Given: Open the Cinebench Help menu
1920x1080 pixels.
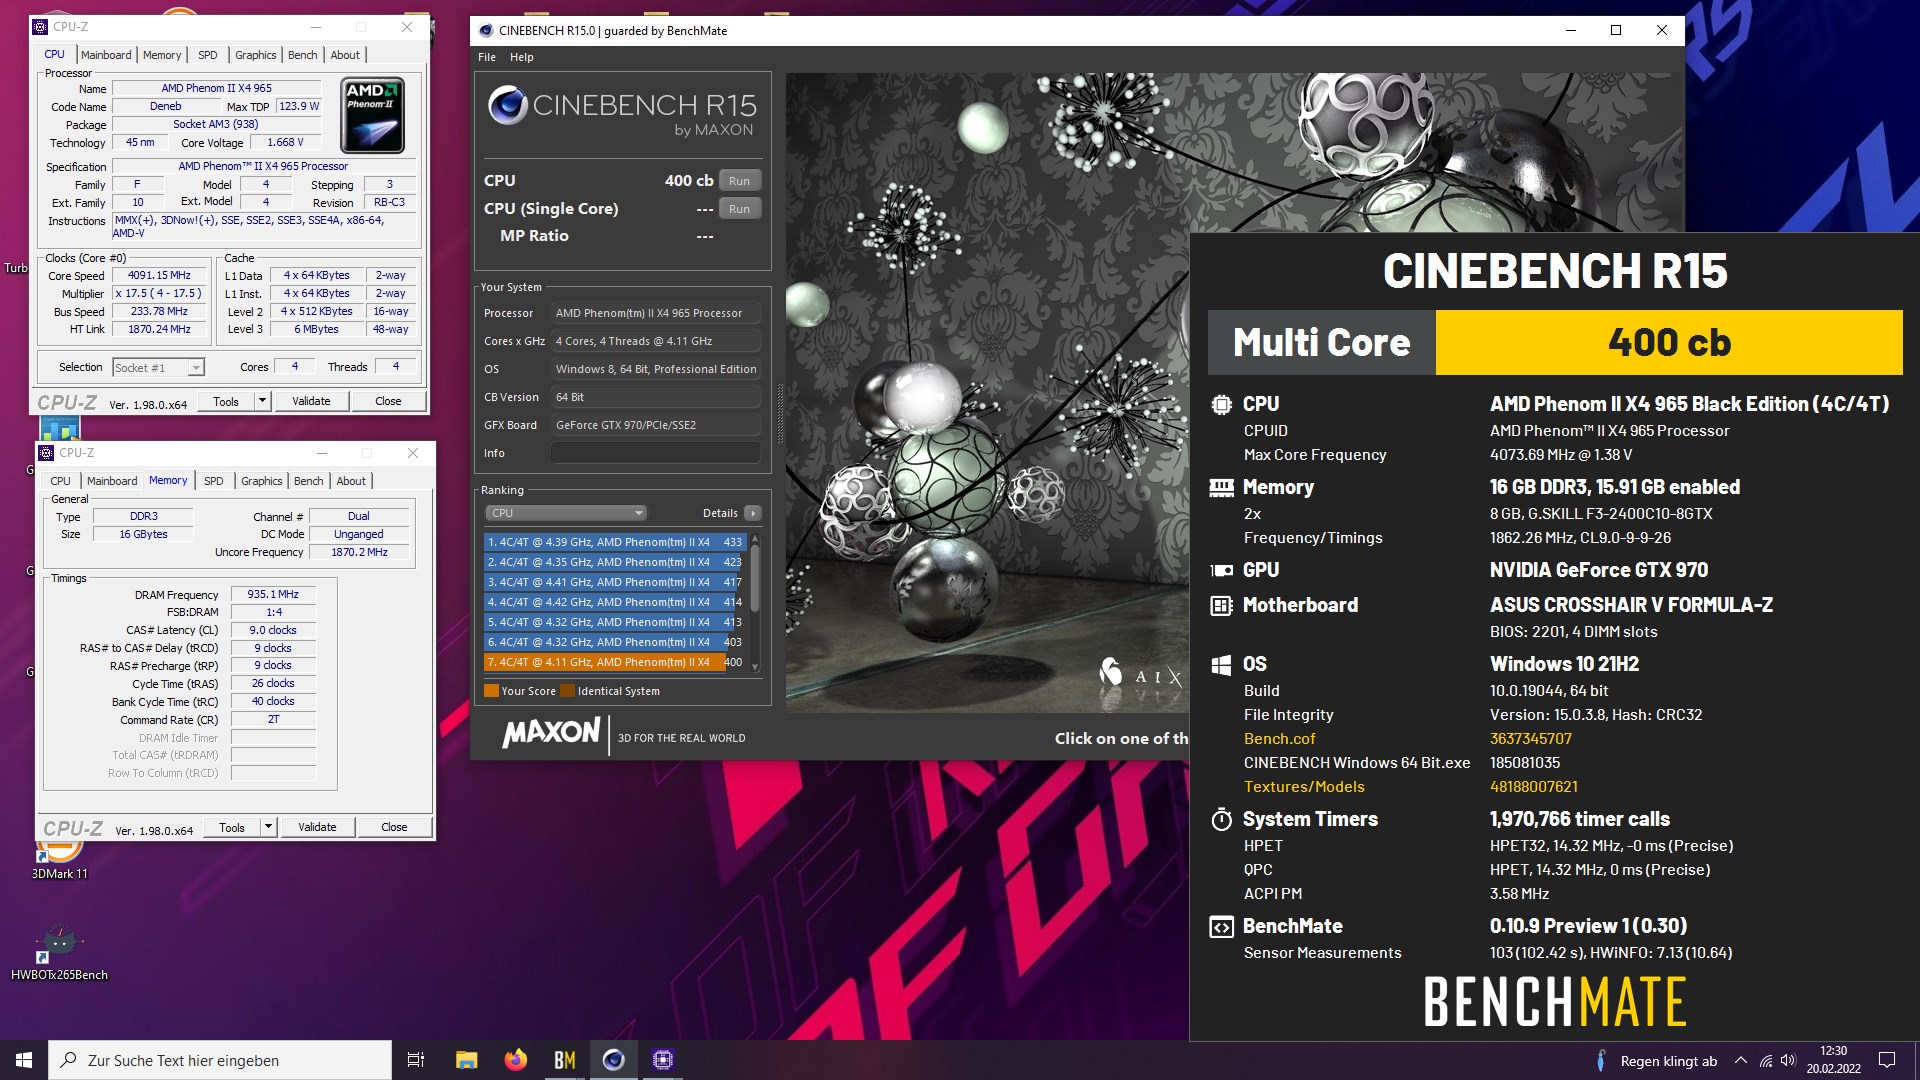Looking at the screenshot, I should [522, 57].
